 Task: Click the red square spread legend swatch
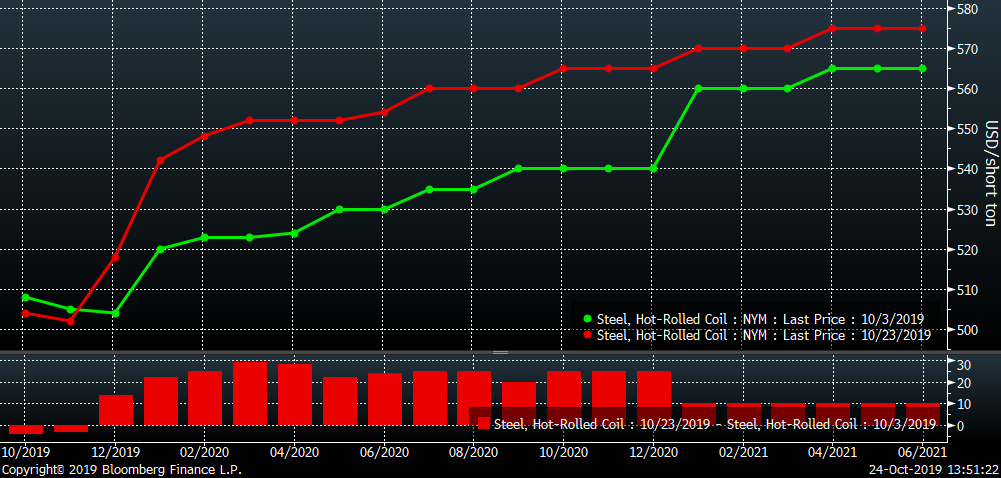click(x=484, y=424)
